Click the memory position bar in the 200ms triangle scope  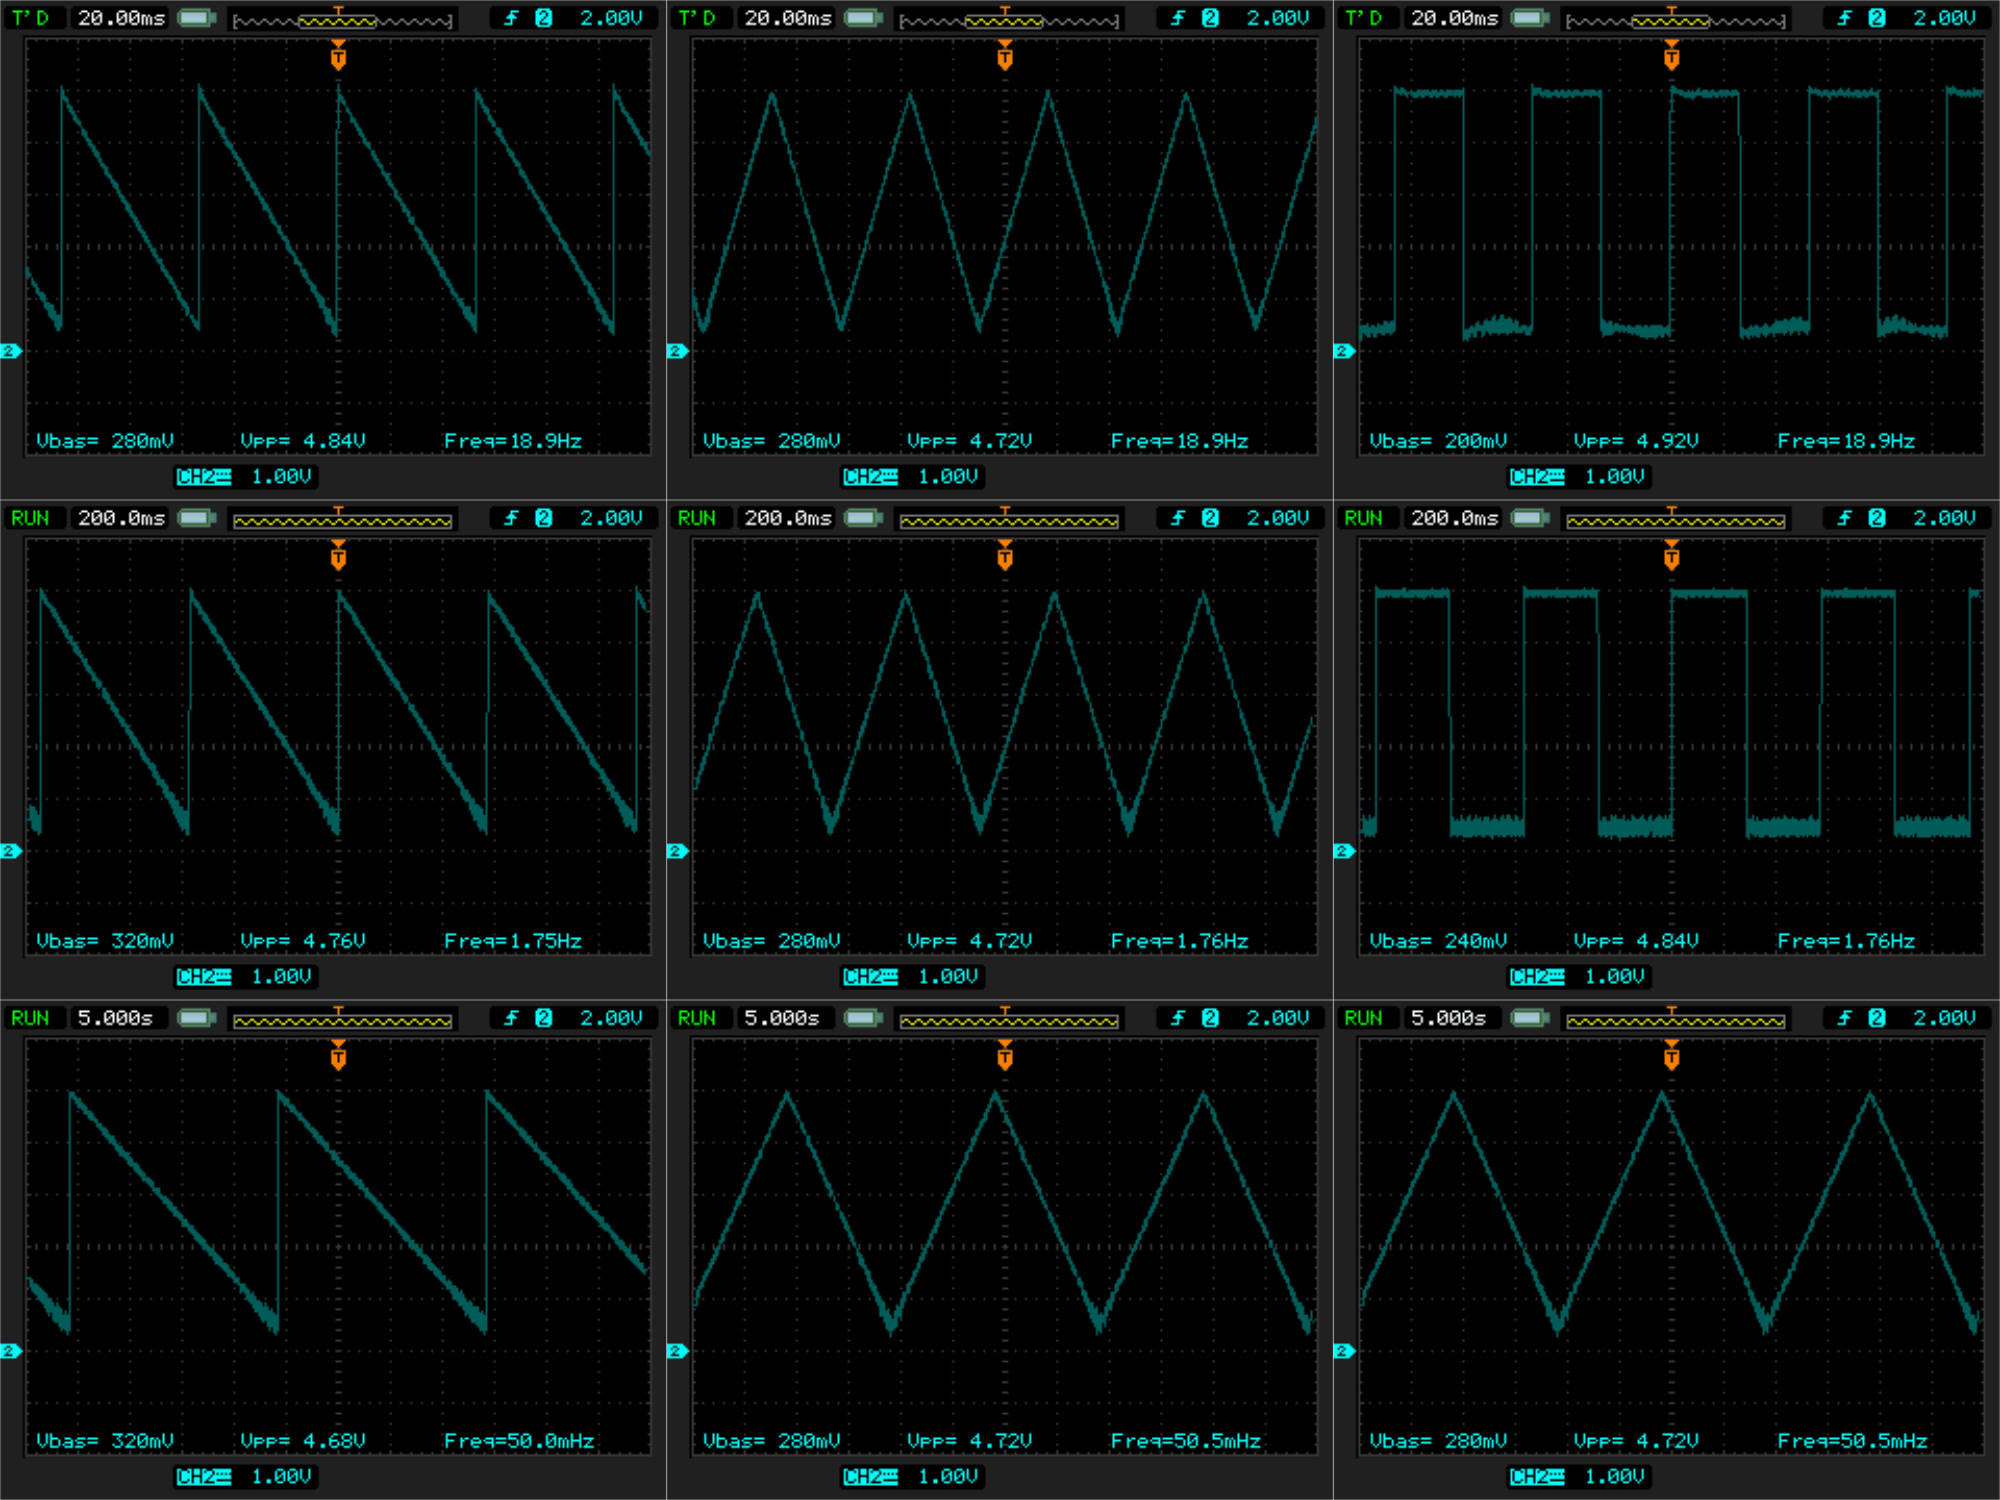click(x=1009, y=519)
